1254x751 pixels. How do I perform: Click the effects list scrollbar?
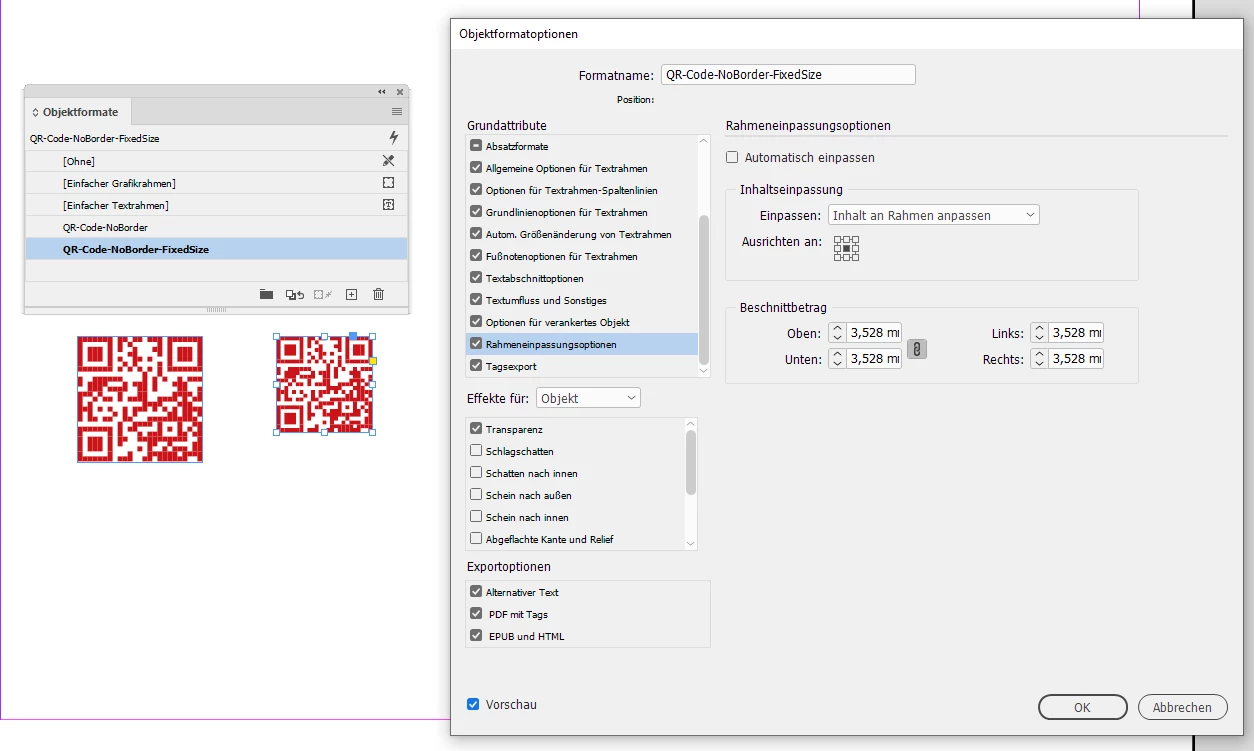point(691,462)
